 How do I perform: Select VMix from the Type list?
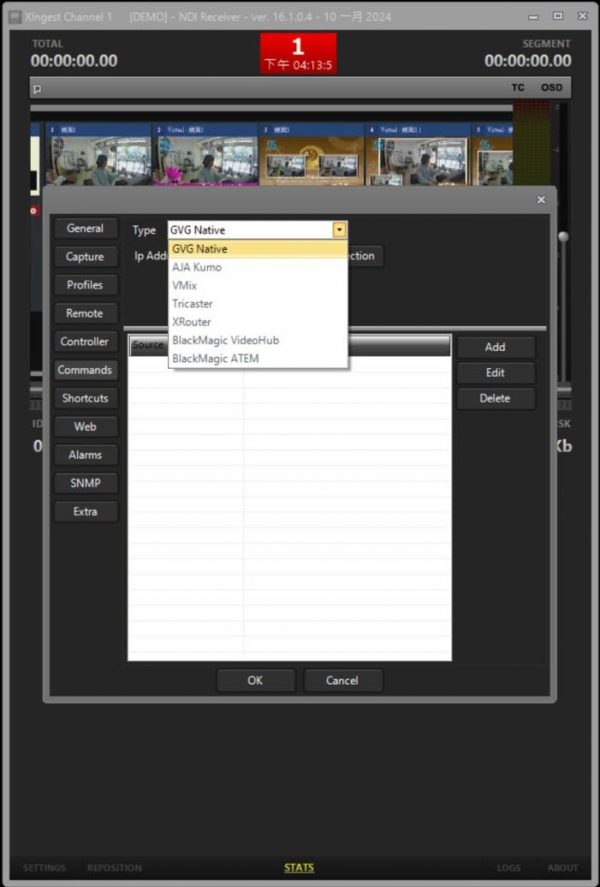tap(258, 285)
